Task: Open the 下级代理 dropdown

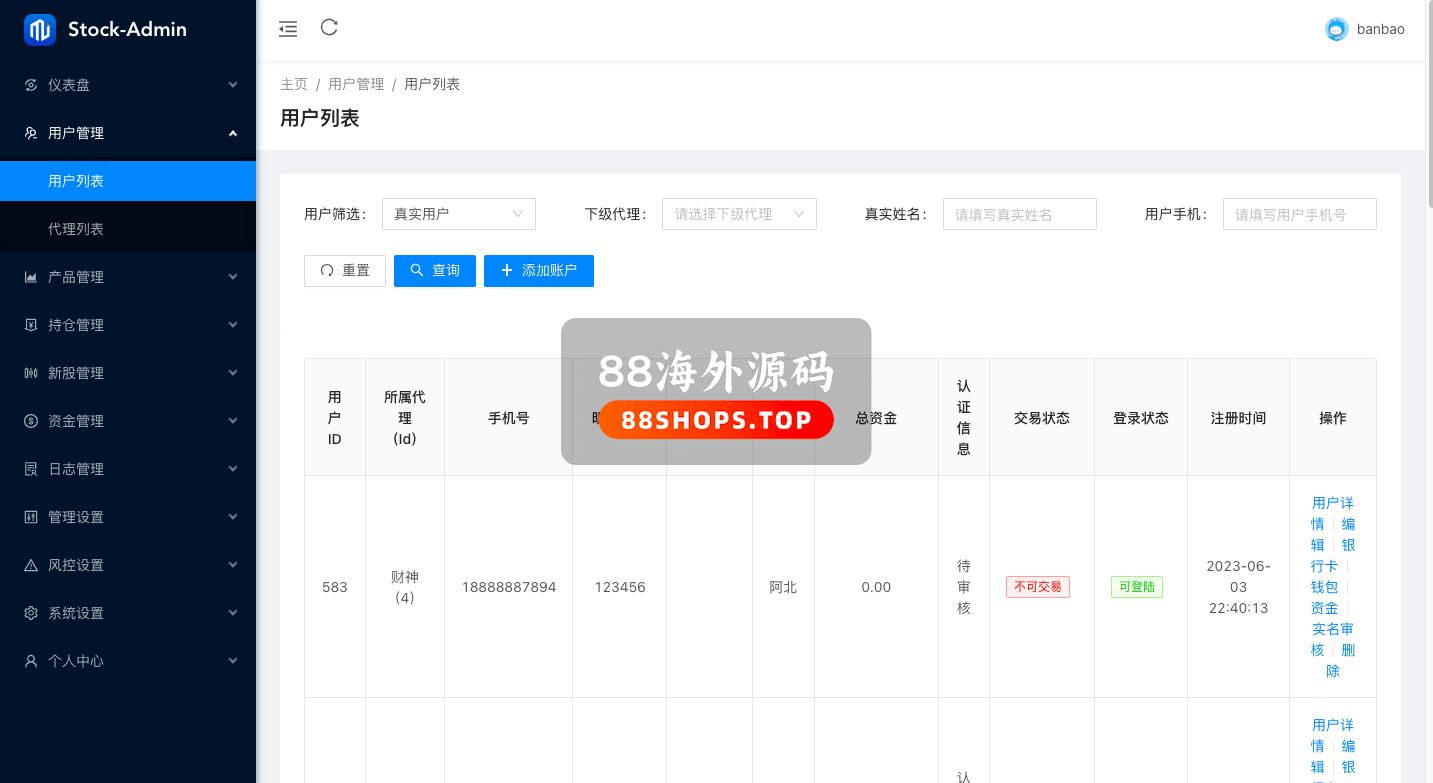Action: [739, 214]
